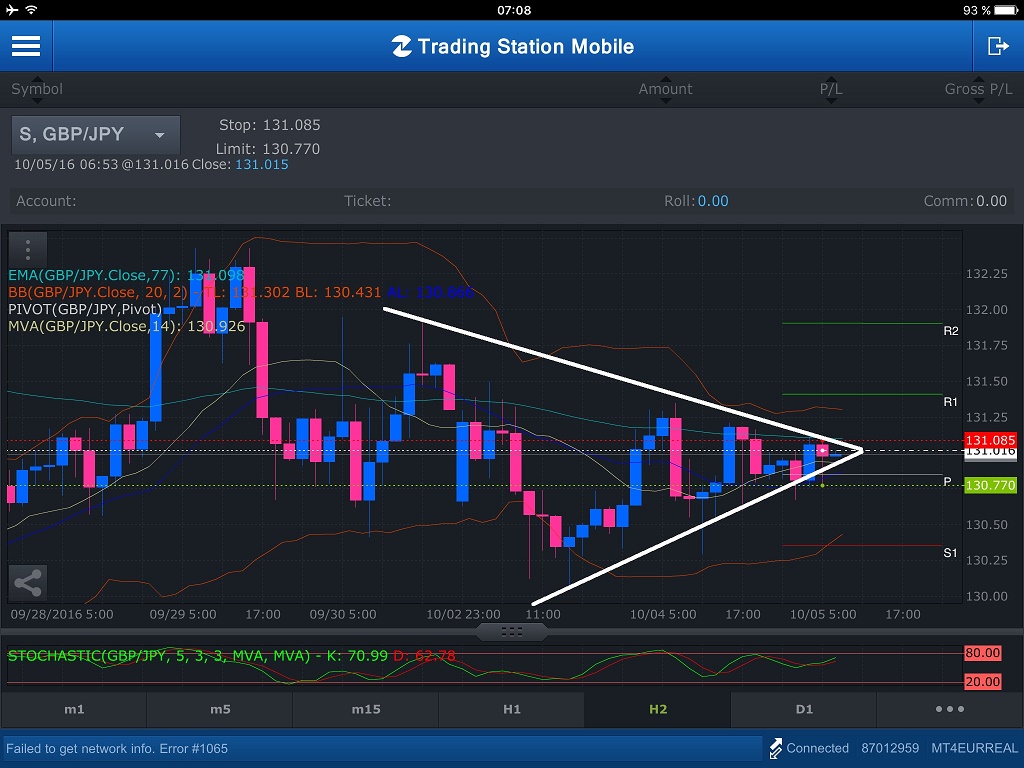Tap the battery indicator icon

(x=1006, y=10)
